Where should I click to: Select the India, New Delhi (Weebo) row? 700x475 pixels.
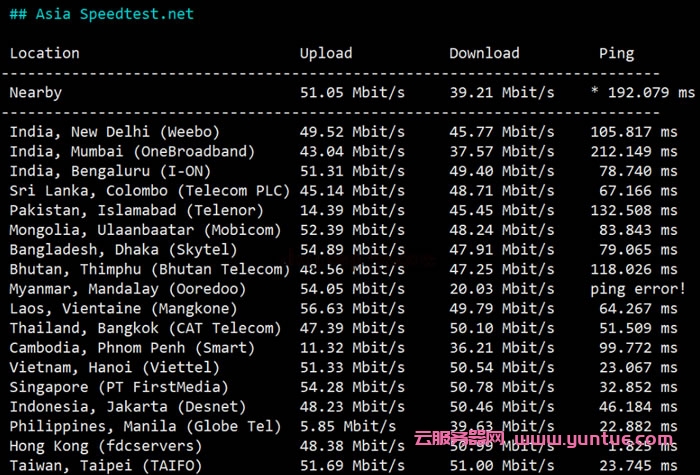114,131
